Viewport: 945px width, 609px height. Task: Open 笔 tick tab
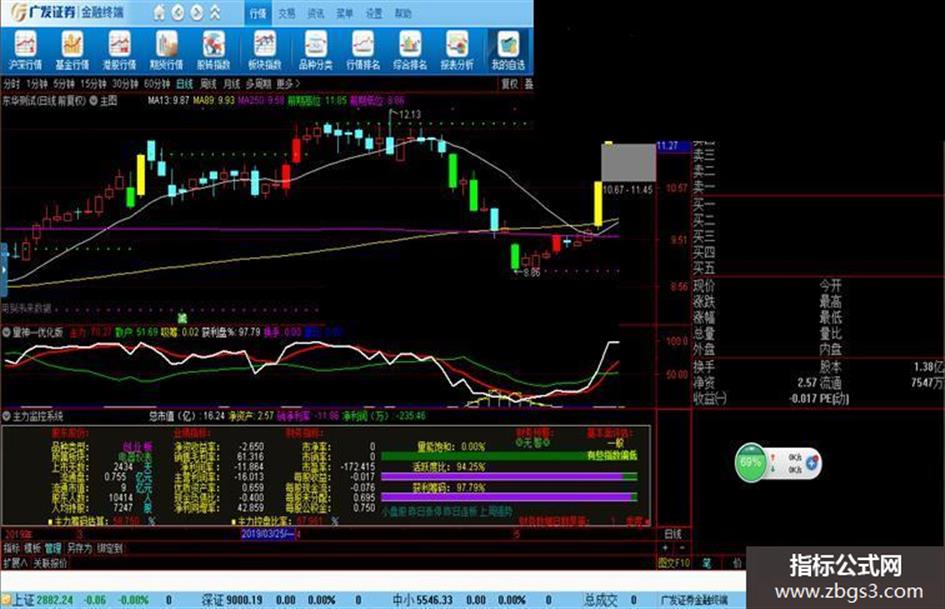pyautogui.click(x=706, y=563)
